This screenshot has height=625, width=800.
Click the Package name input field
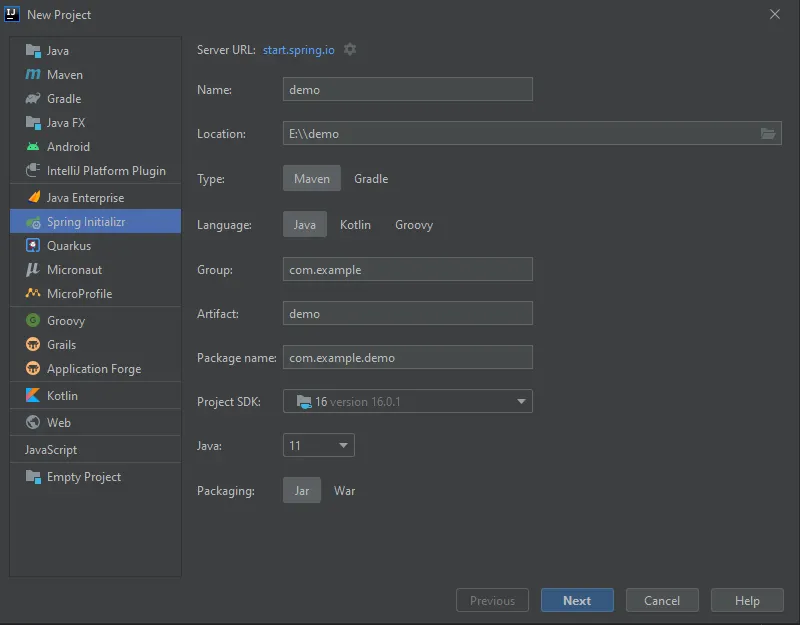[x=408, y=357]
